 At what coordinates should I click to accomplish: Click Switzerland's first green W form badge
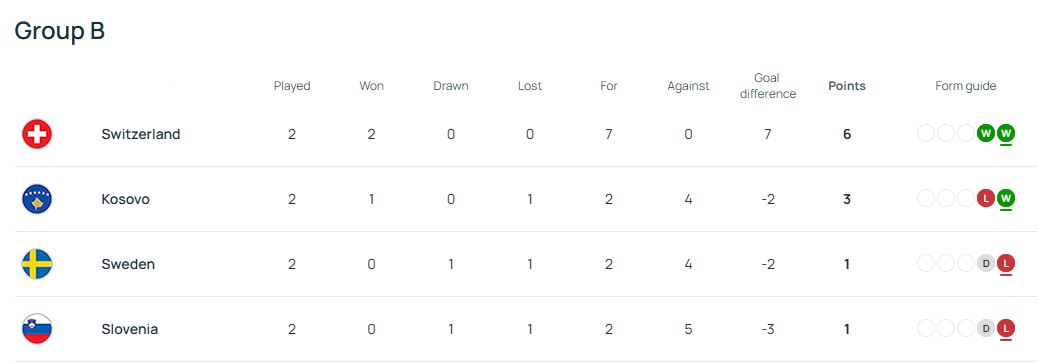click(986, 134)
